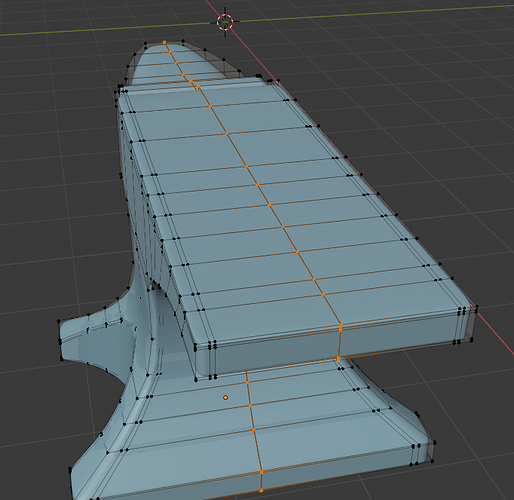The width and height of the screenshot is (514, 500).
Task: Select the vertex at base's bottom-right corner
Action: coord(432,461)
